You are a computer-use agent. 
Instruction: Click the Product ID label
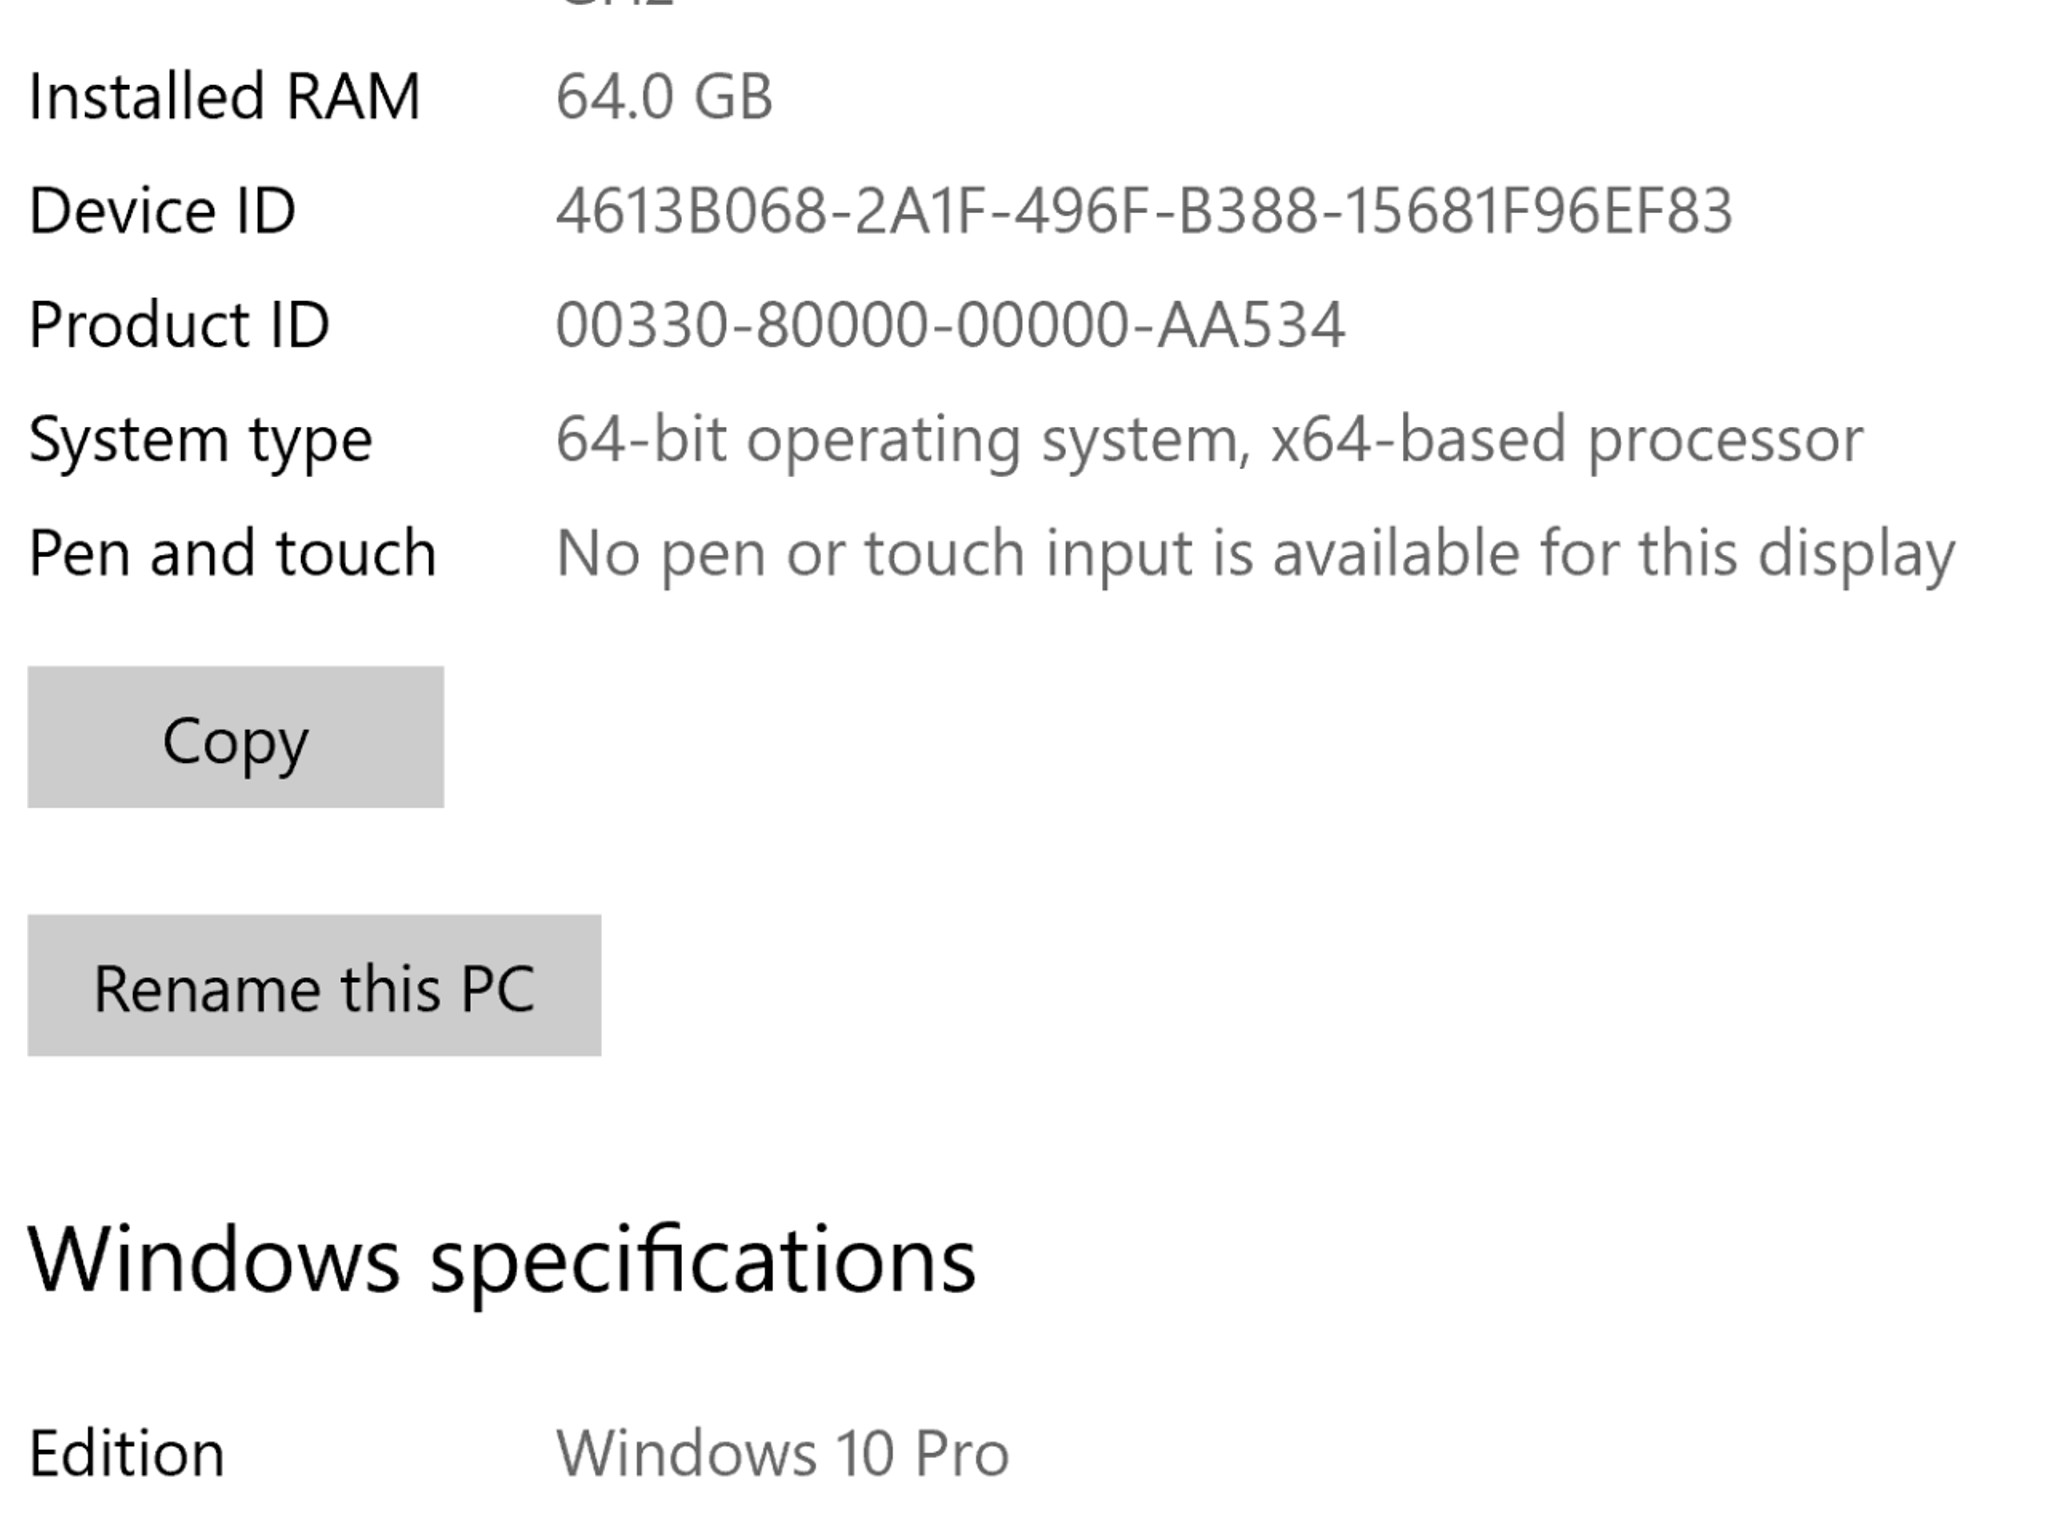[x=180, y=323]
